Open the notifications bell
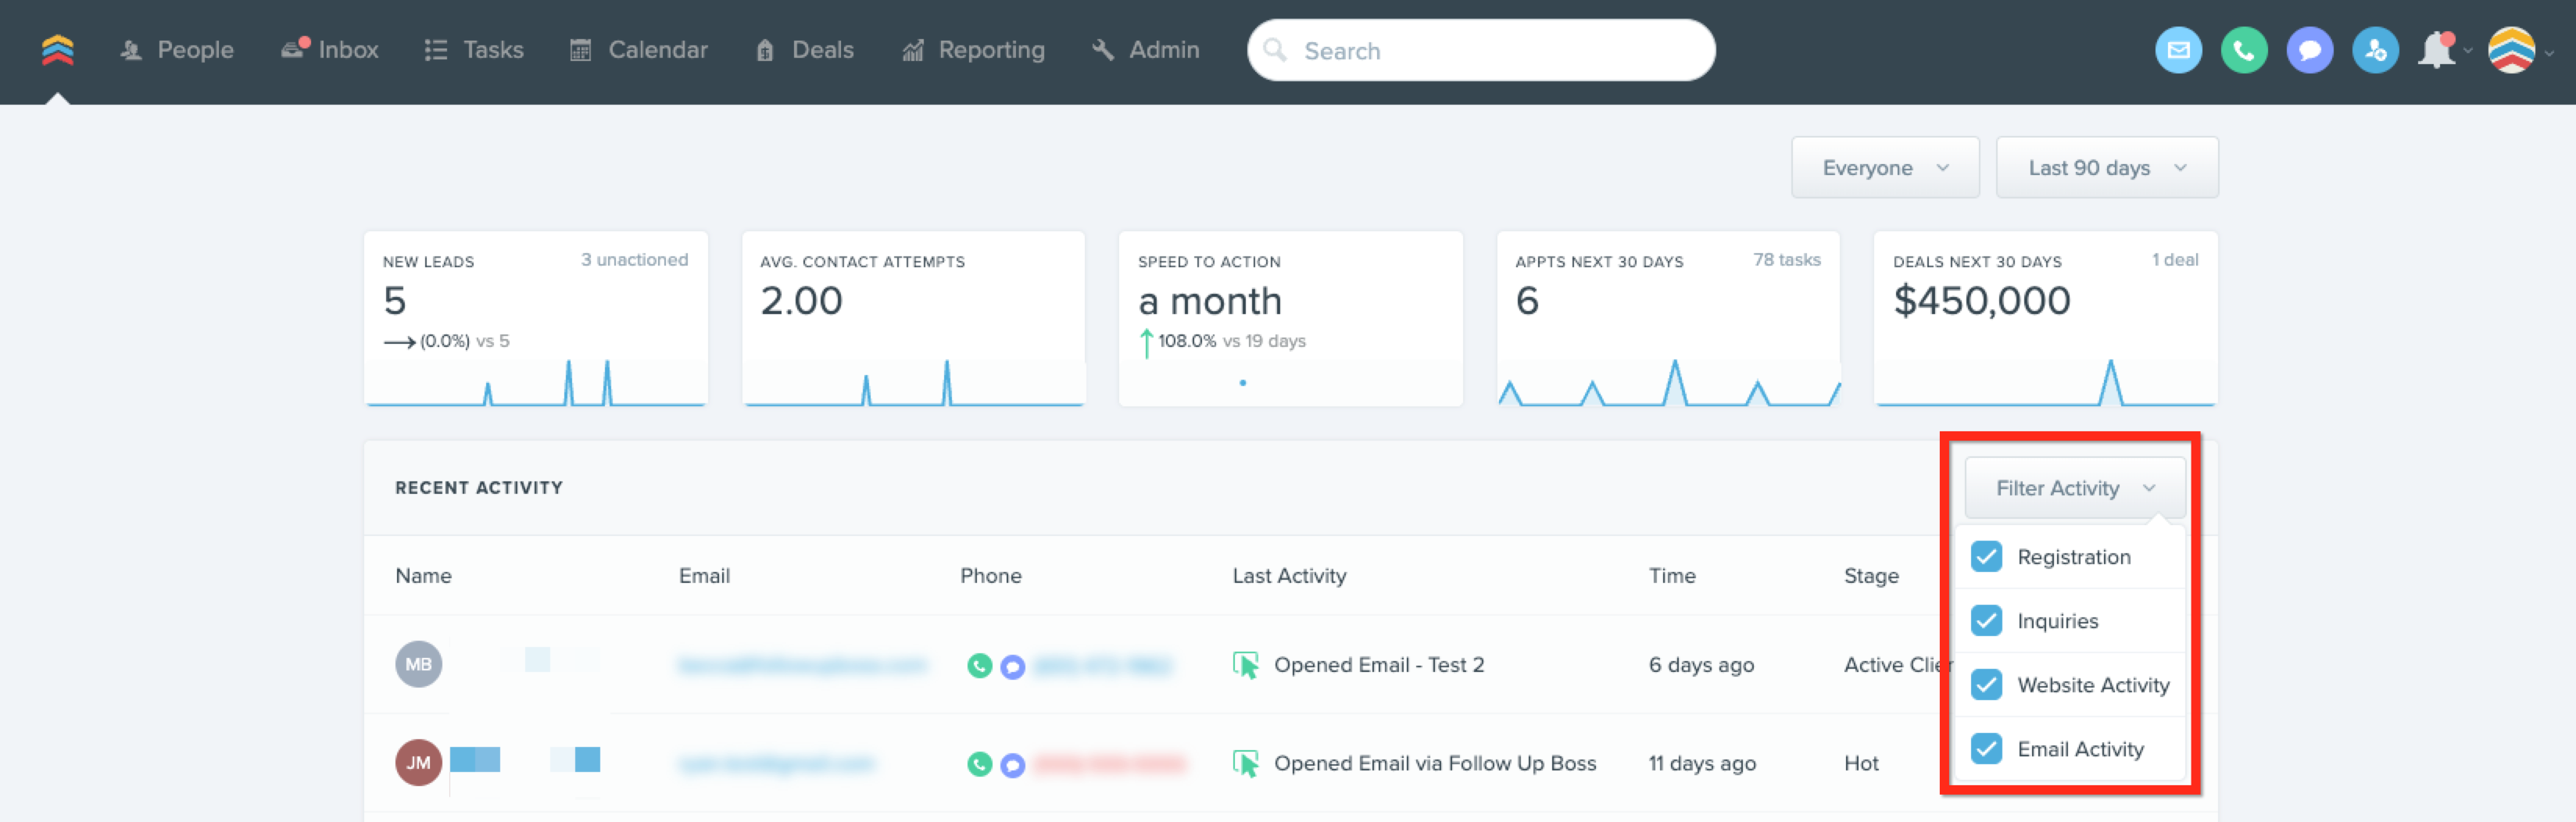 pos(2437,50)
